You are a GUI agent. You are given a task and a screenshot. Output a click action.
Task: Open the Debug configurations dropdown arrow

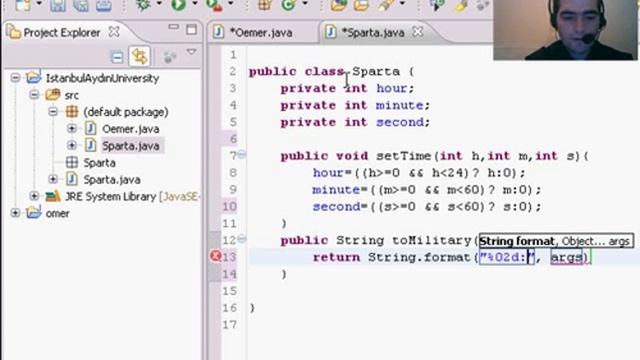pos(159,4)
